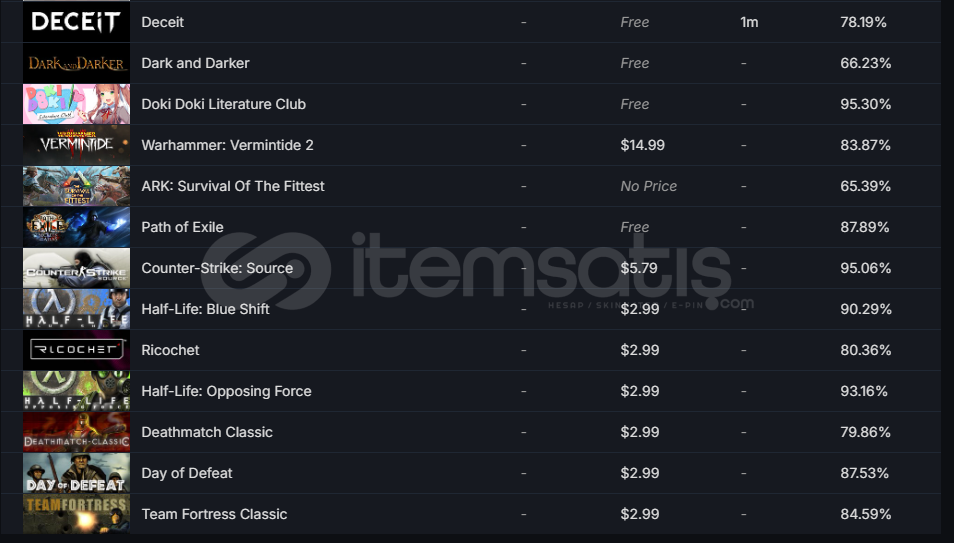Select the Vermintide 2 banner image
The width and height of the screenshot is (954, 543).
pyautogui.click(x=76, y=145)
